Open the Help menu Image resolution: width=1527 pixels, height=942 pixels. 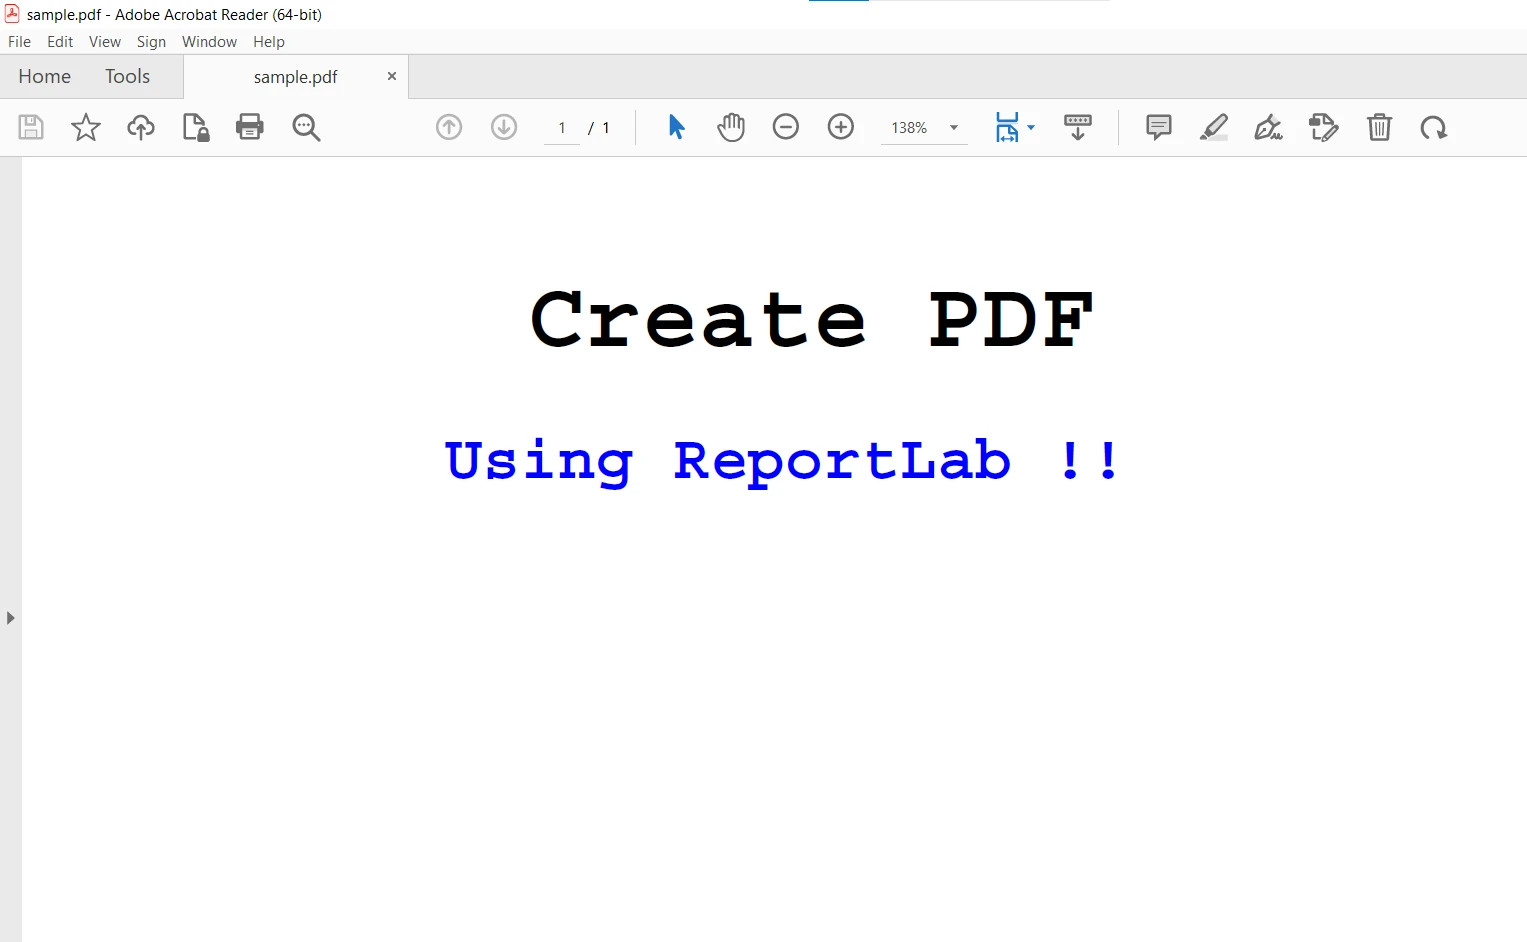(x=269, y=42)
